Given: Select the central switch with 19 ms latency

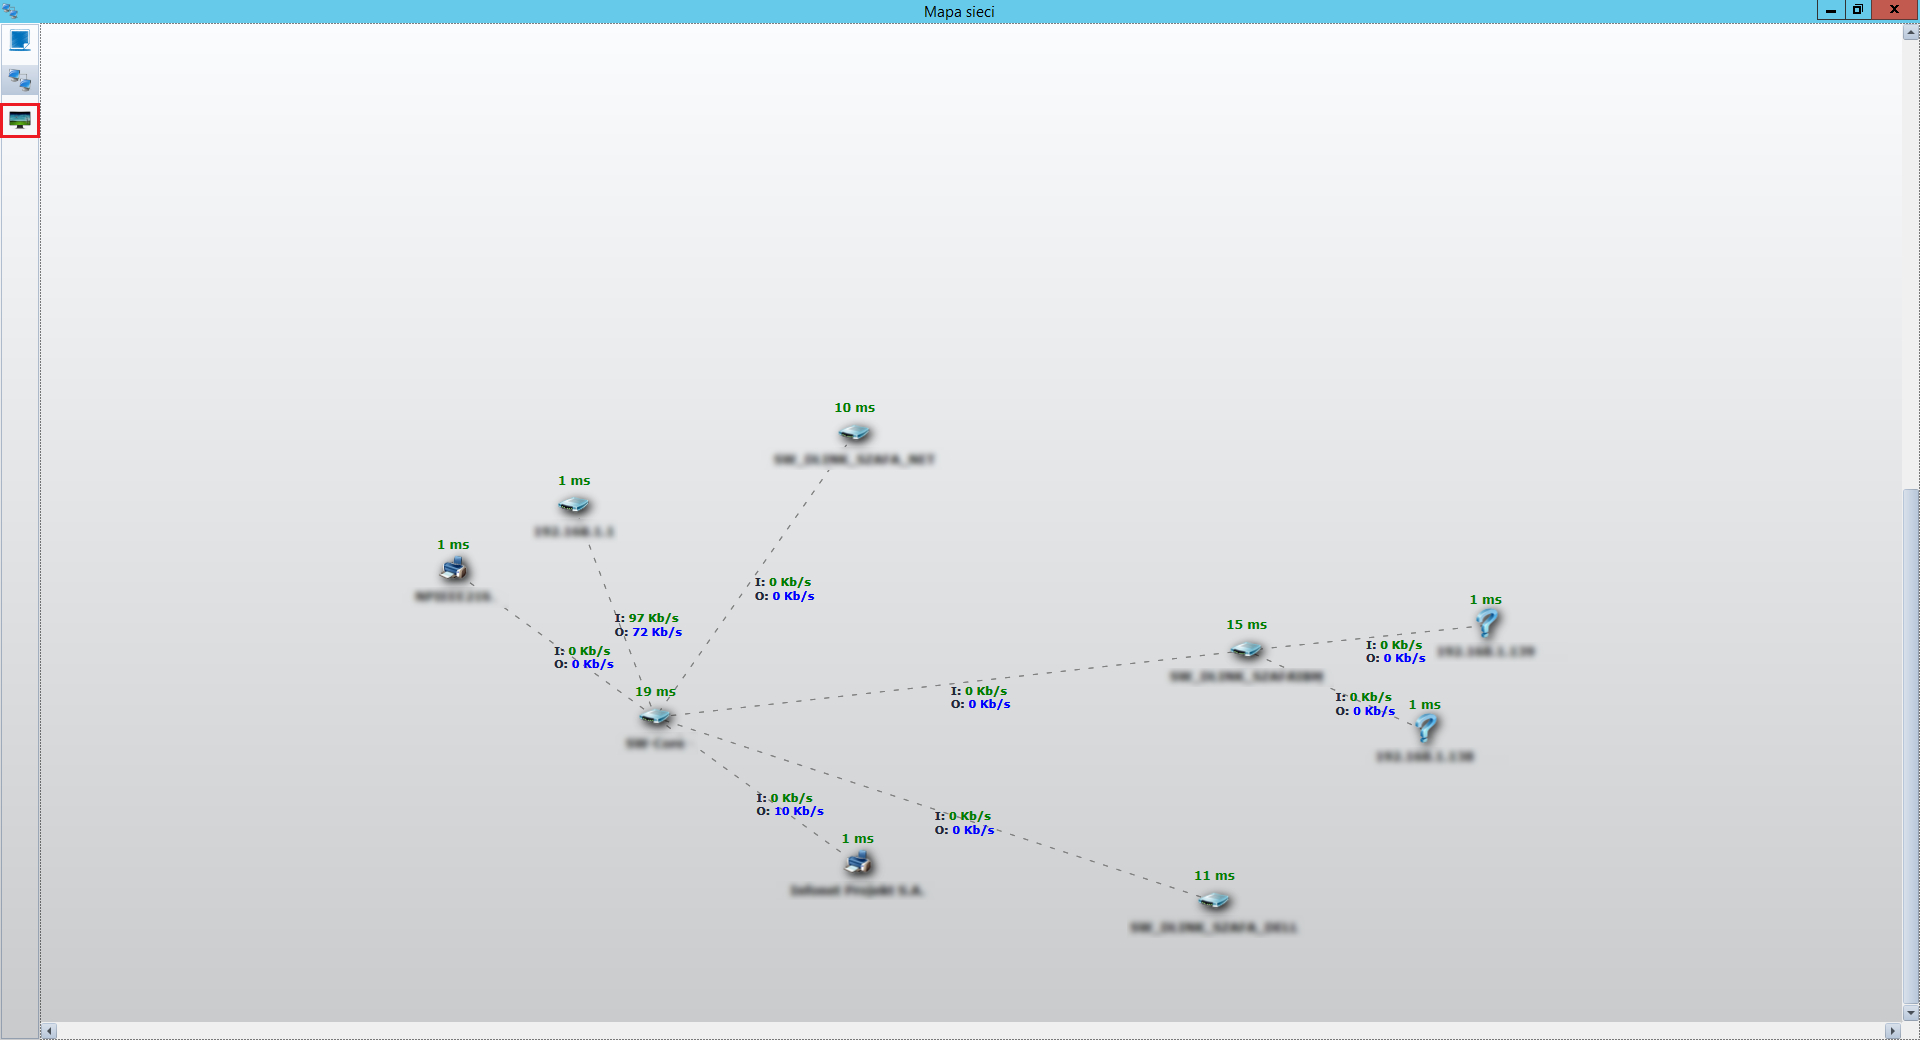Looking at the screenshot, I should click(x=656, y=716).
